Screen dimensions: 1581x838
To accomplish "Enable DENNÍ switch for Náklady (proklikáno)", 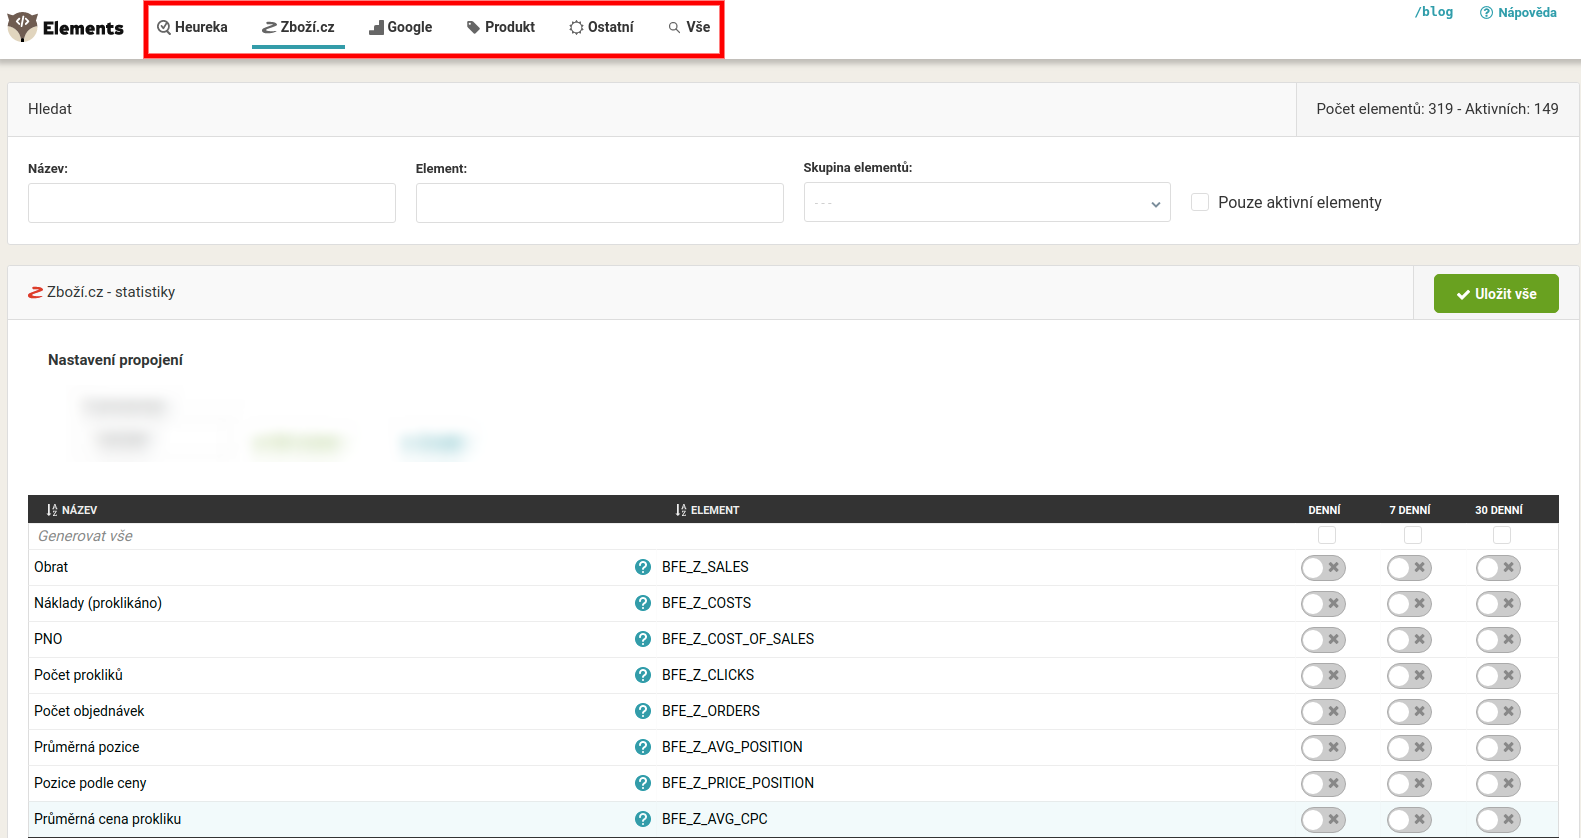I will coord(1323,604).
